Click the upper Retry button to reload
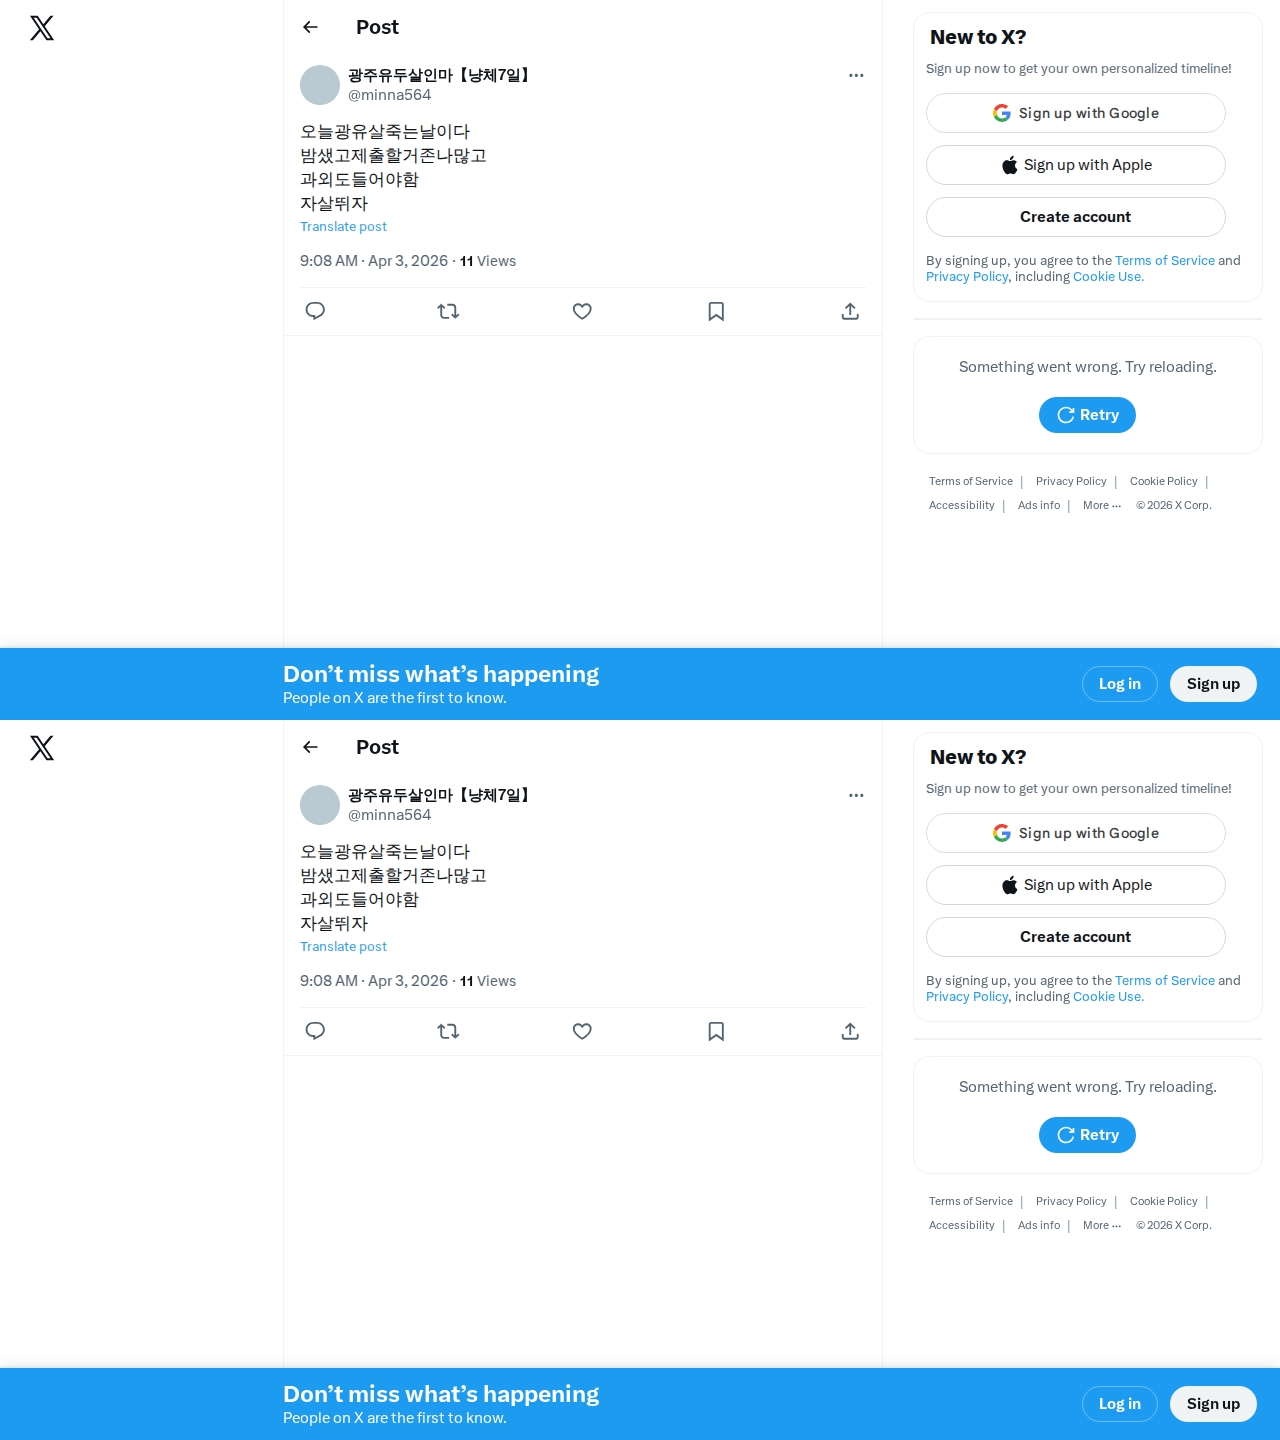 (x=1087, y=415)
